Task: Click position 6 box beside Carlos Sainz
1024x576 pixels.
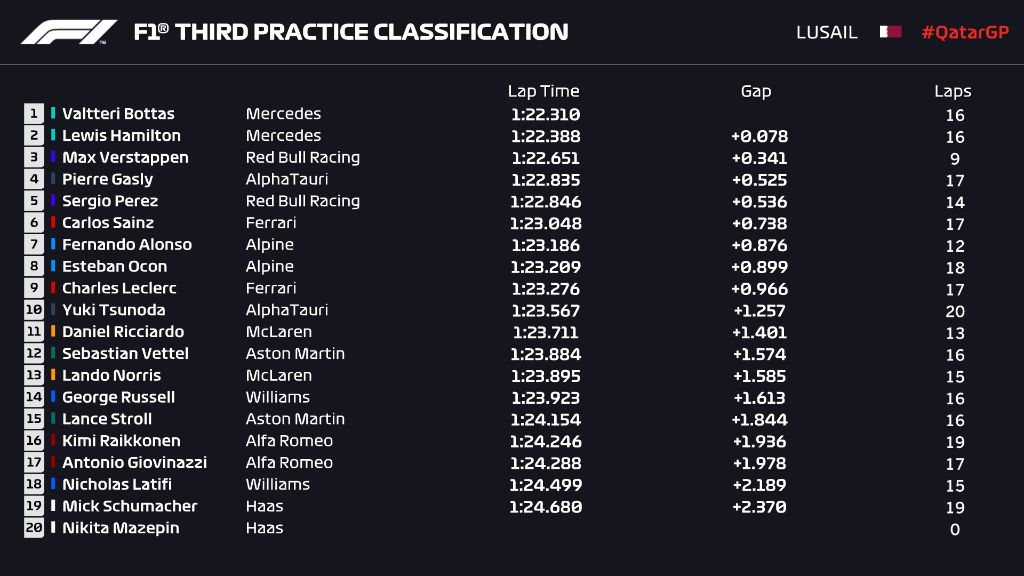Action: (34, 223)
